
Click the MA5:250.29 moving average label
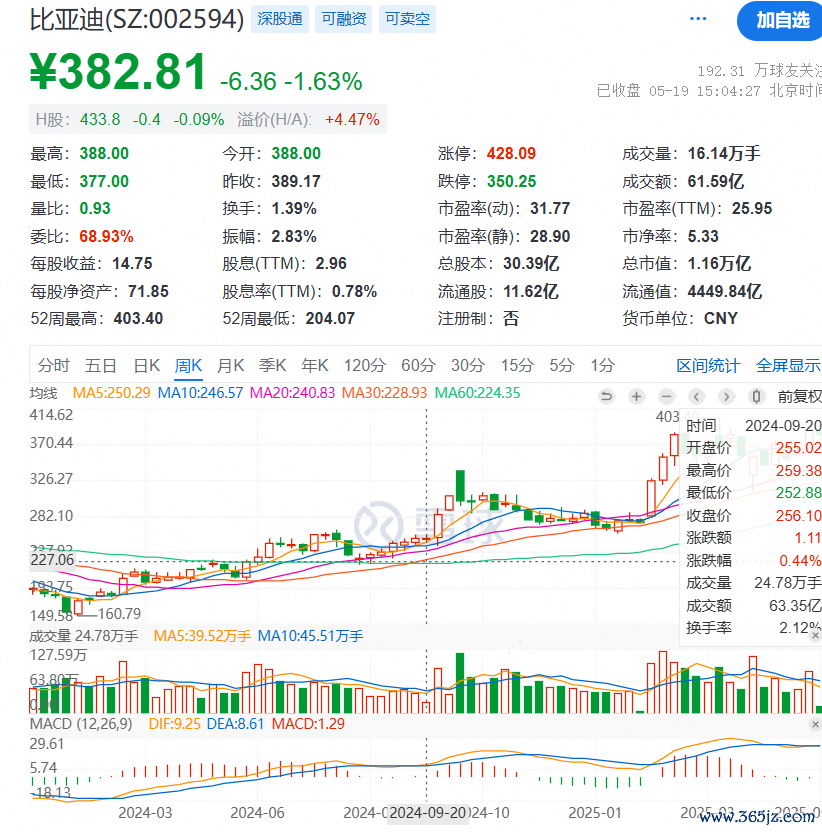click(x=111, y=393)
